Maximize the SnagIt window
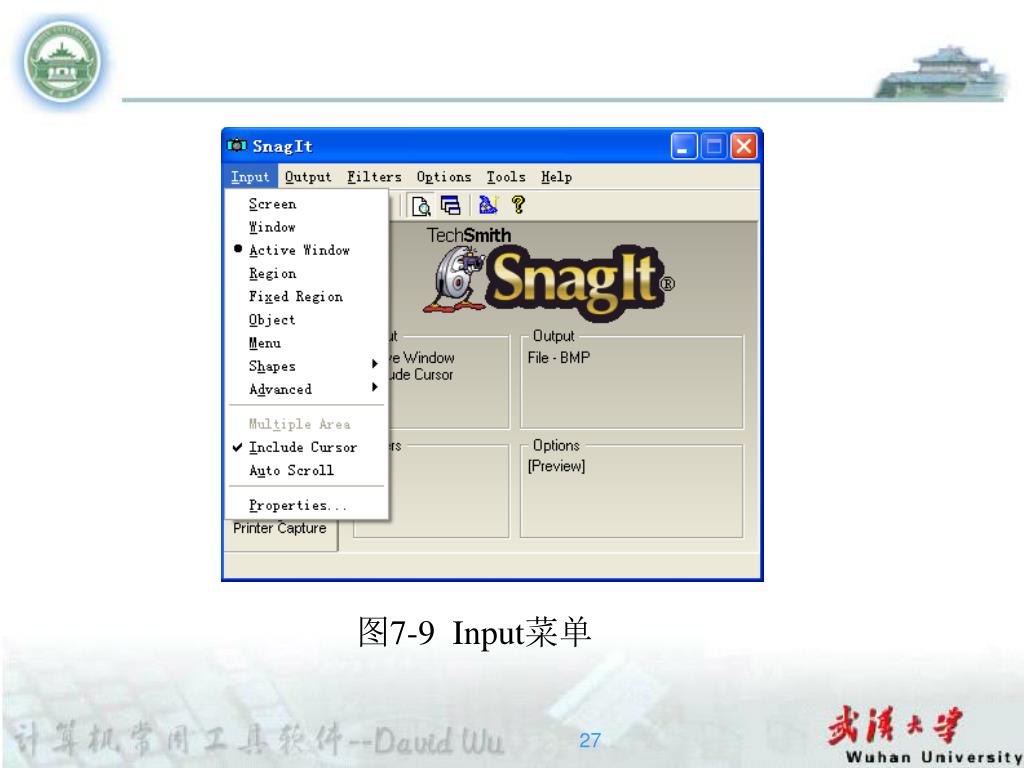1024x768 pixels. [x=714, y=146]
